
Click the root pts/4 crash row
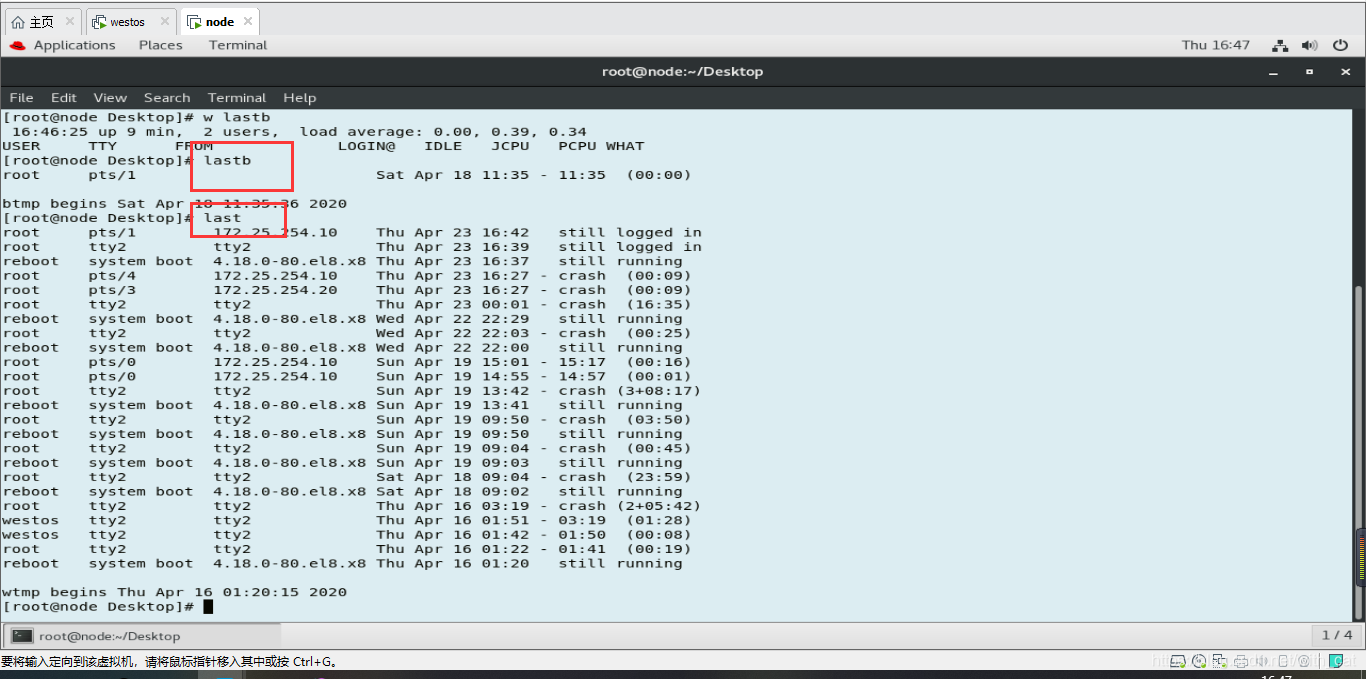[347, 275]
